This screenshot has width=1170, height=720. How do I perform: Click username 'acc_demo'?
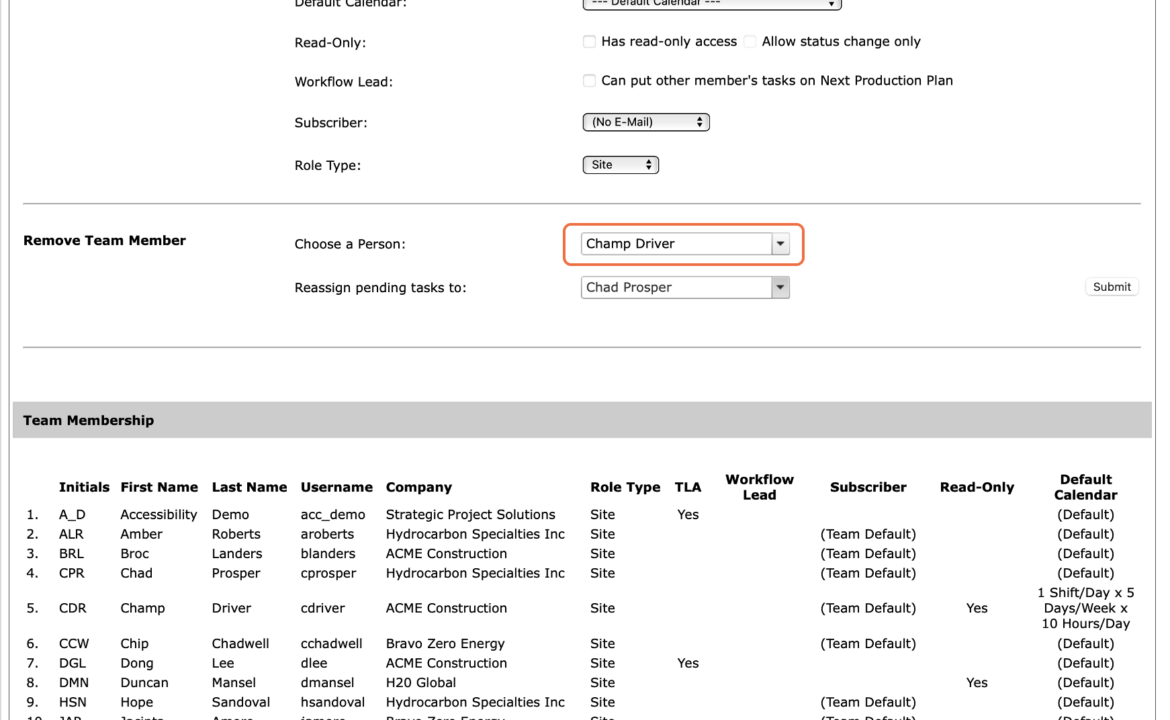[x=333, y=515]
